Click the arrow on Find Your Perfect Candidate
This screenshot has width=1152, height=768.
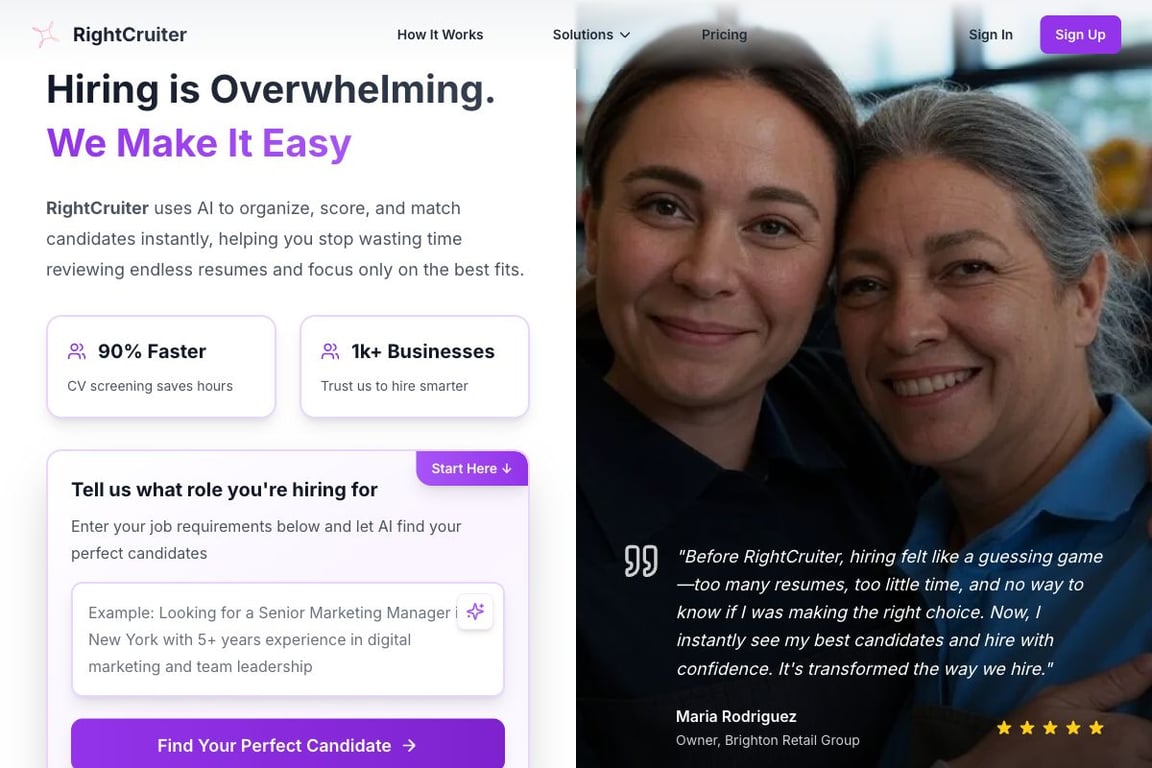409,745
